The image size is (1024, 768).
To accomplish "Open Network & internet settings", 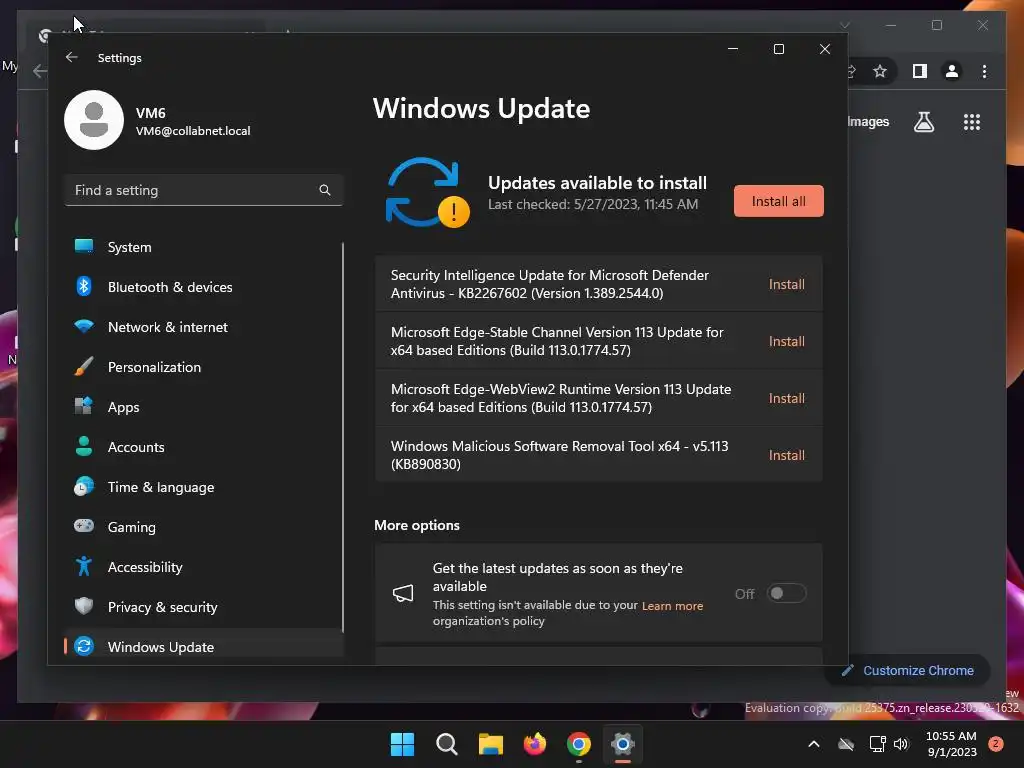I will coord(203,327).
